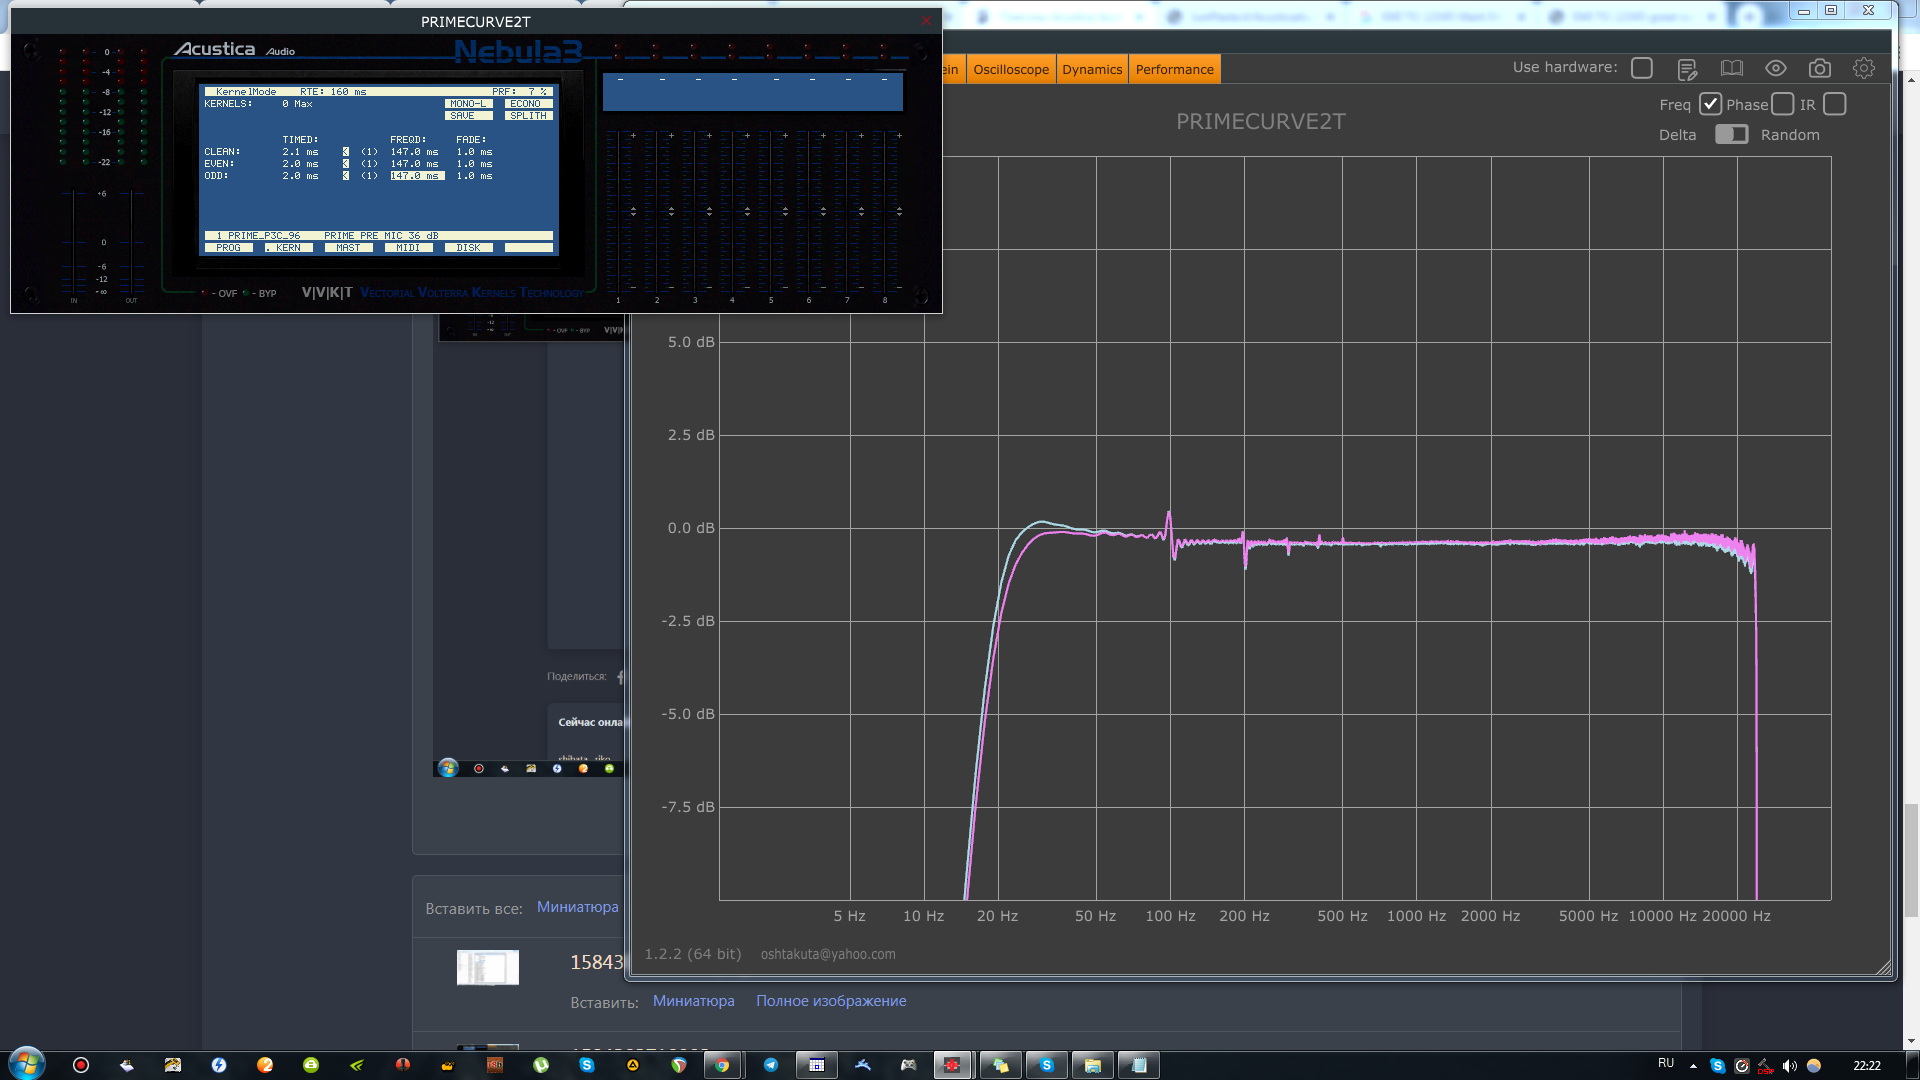This screenshot has height=1080, width=1920.
Task: Open the file explorer folder in taskbar
Action: pyautogui.click(x=1092, y=1065)
